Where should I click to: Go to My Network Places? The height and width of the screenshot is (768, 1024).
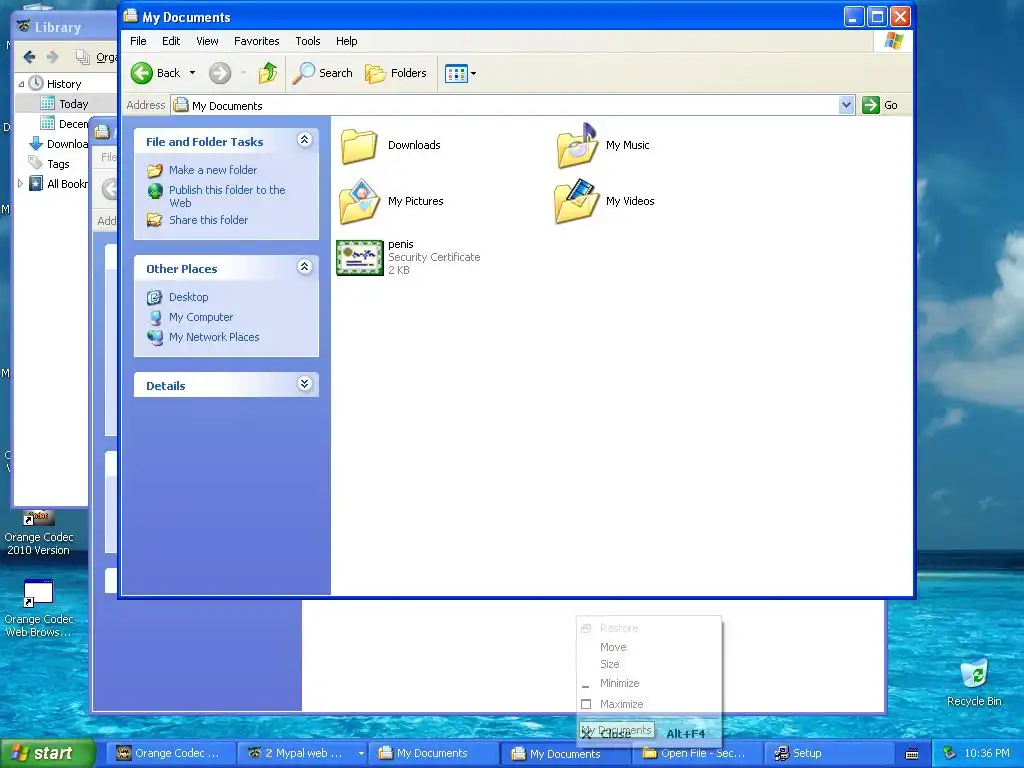tap(214, 337)
